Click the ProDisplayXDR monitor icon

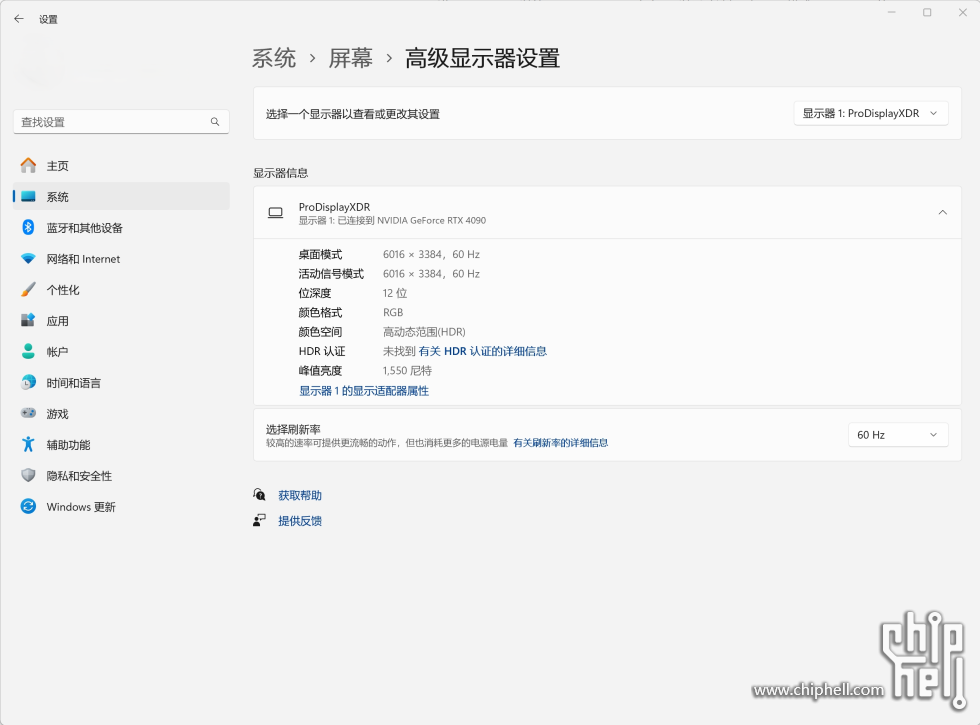pyautogui.click(x=276, y=213)
